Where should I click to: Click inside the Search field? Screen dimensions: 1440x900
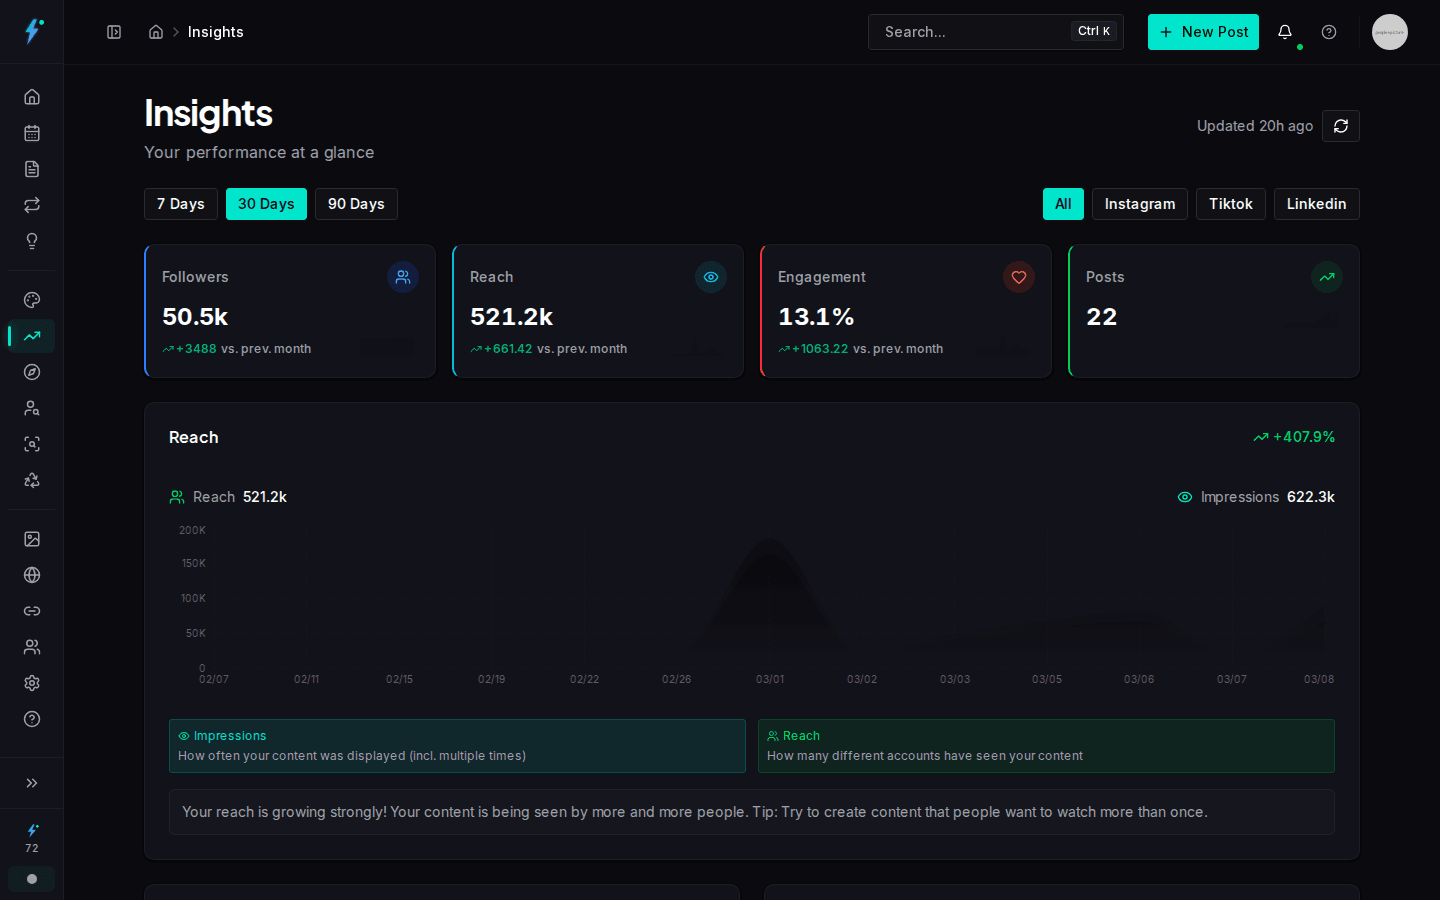960,32
